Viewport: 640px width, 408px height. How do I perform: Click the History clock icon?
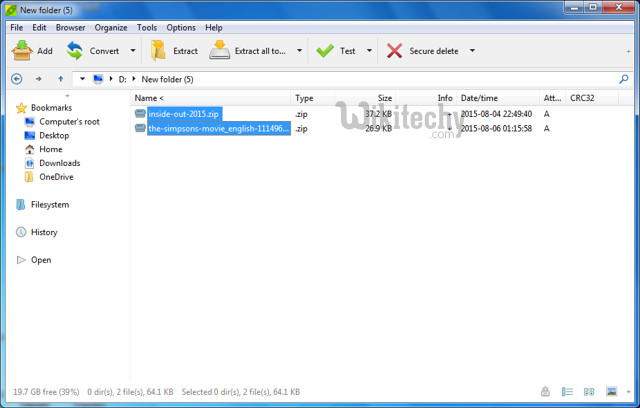point(21,232)
